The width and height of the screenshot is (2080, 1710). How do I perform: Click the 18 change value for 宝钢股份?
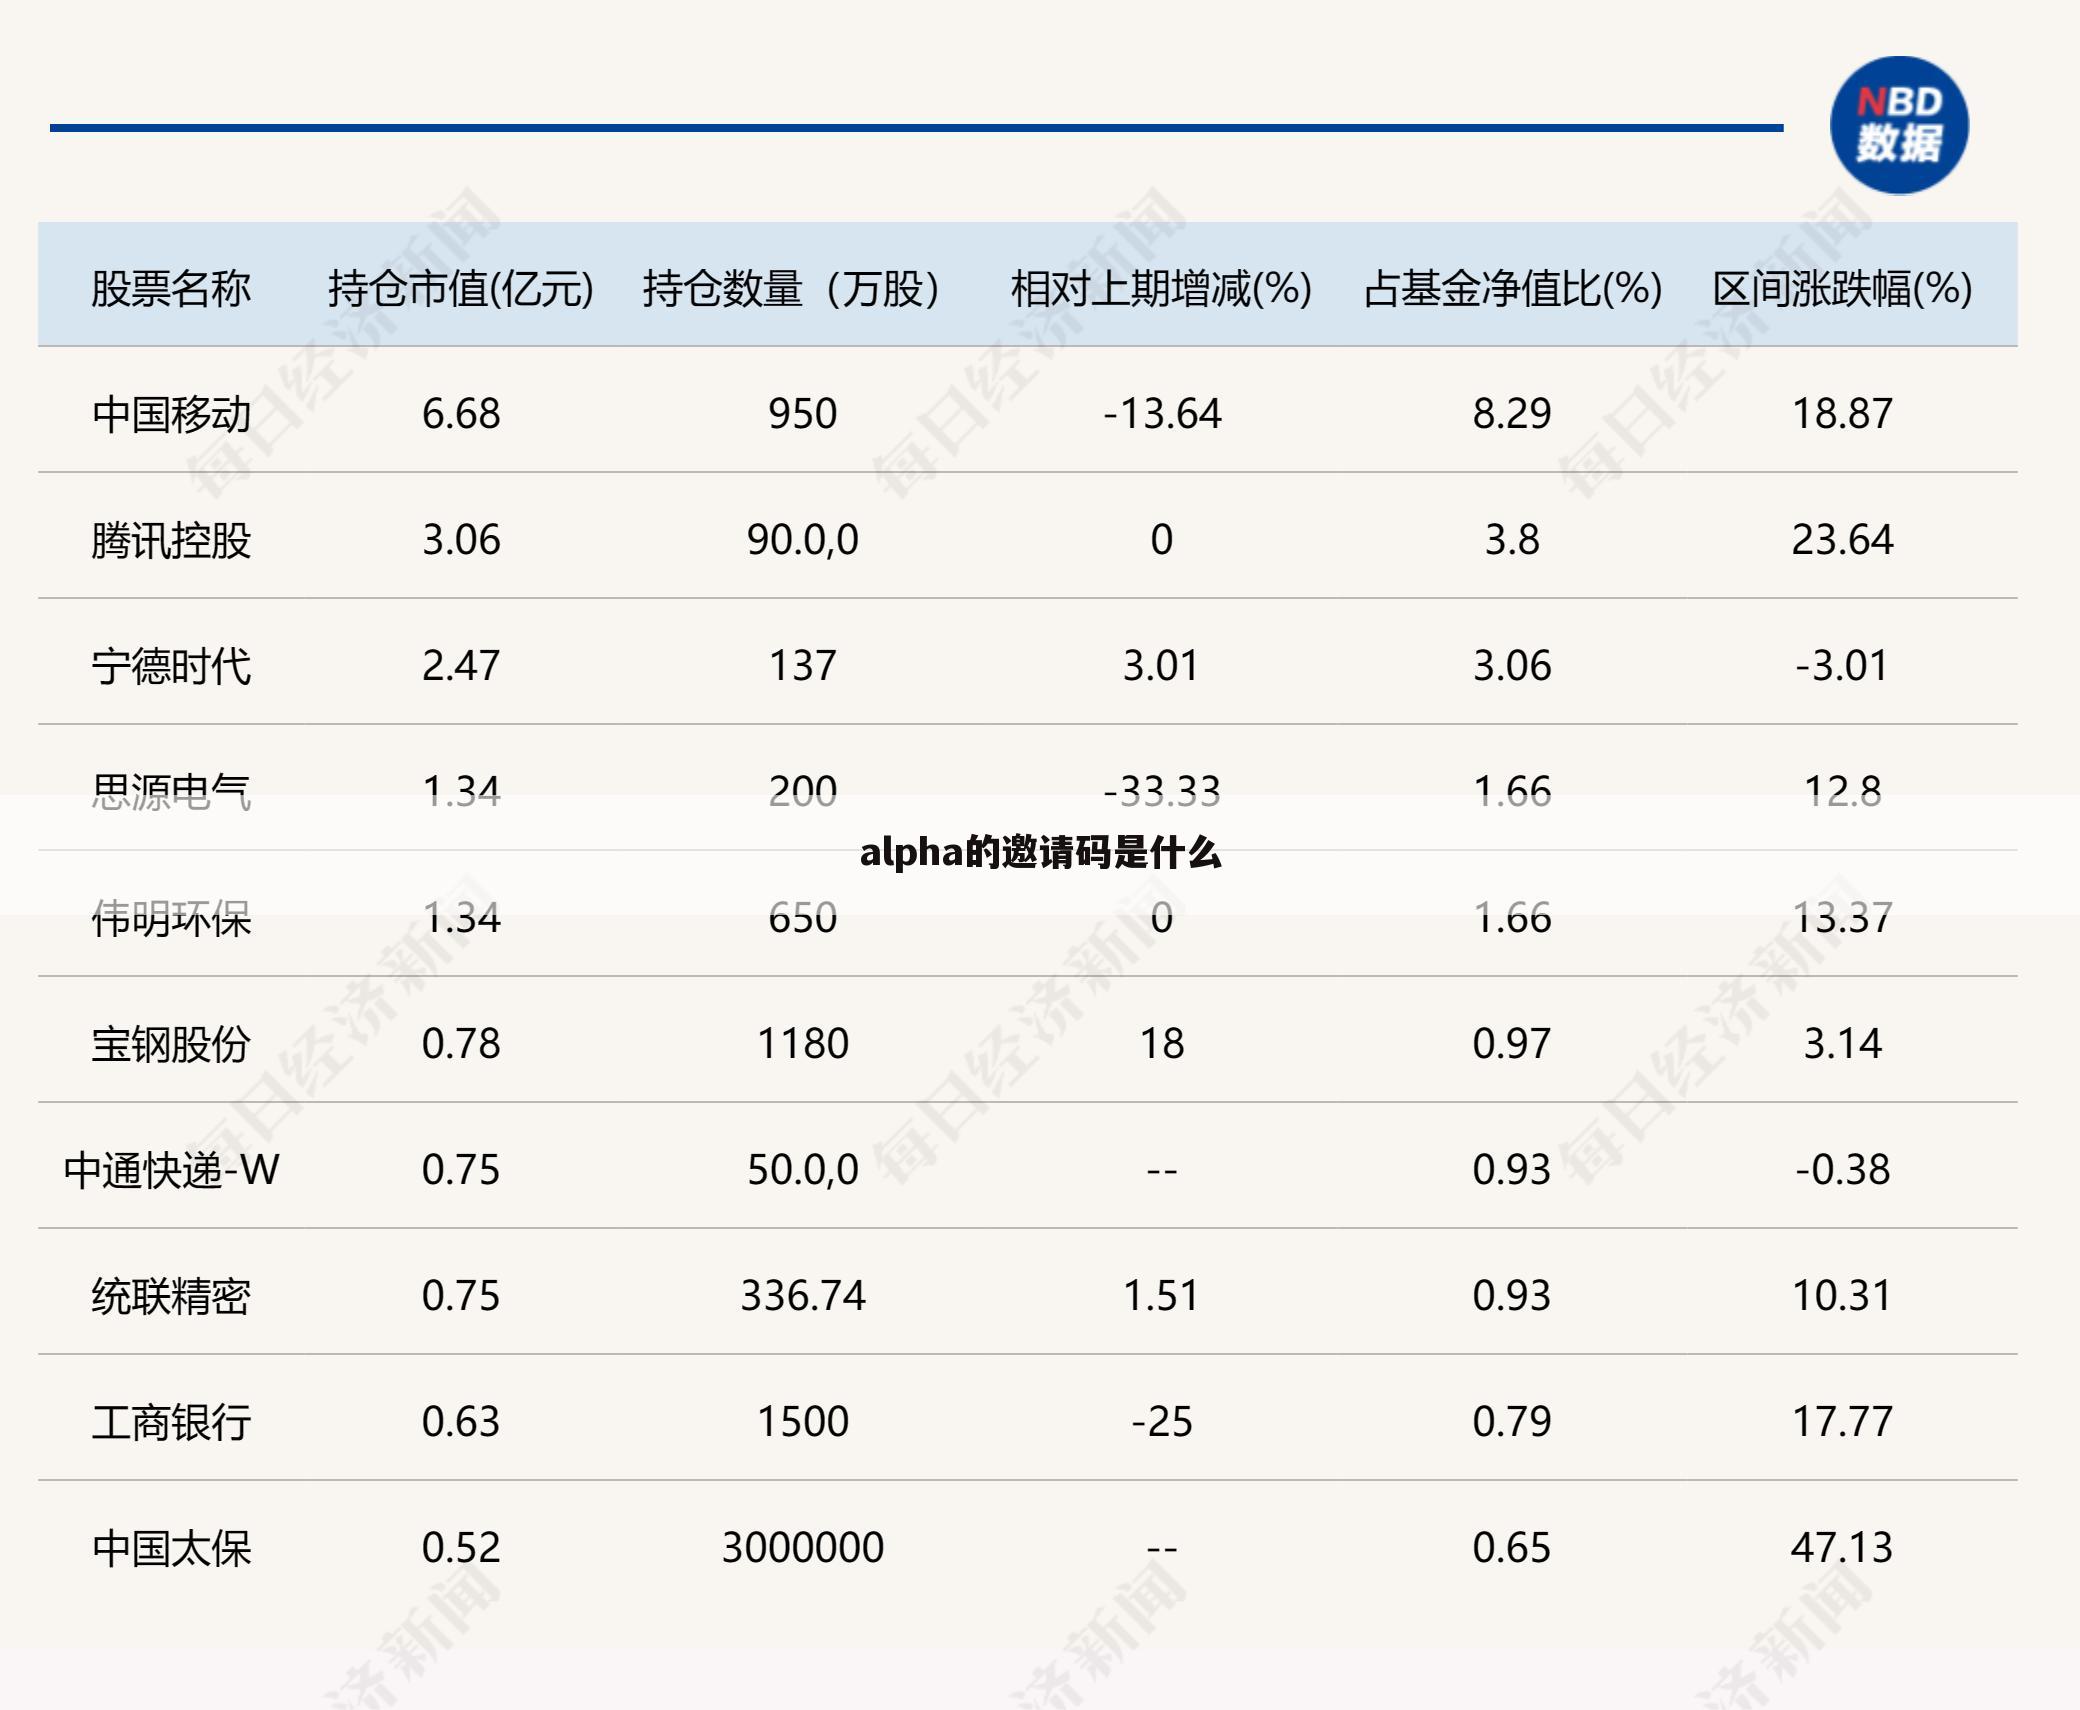1162,1044
